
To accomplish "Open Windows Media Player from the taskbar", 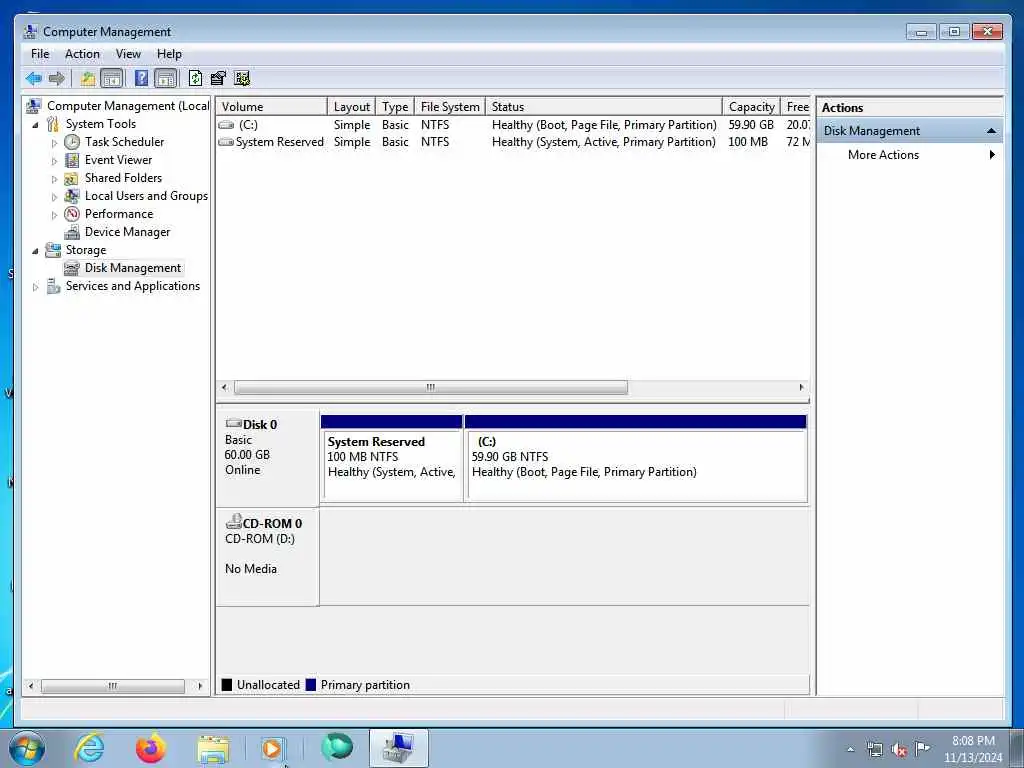I will click(273, 748).
